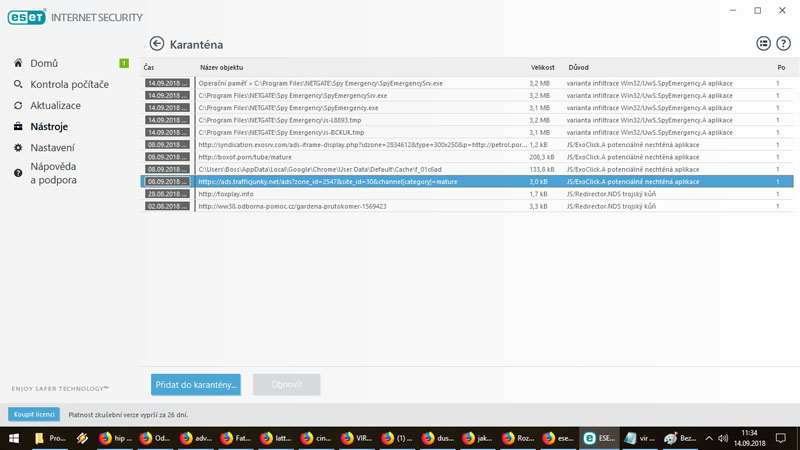Viewport: 800px width, 450px height.
Task: Select the Chrome Cache f_01c6ad entry
Action: point(467,169)
